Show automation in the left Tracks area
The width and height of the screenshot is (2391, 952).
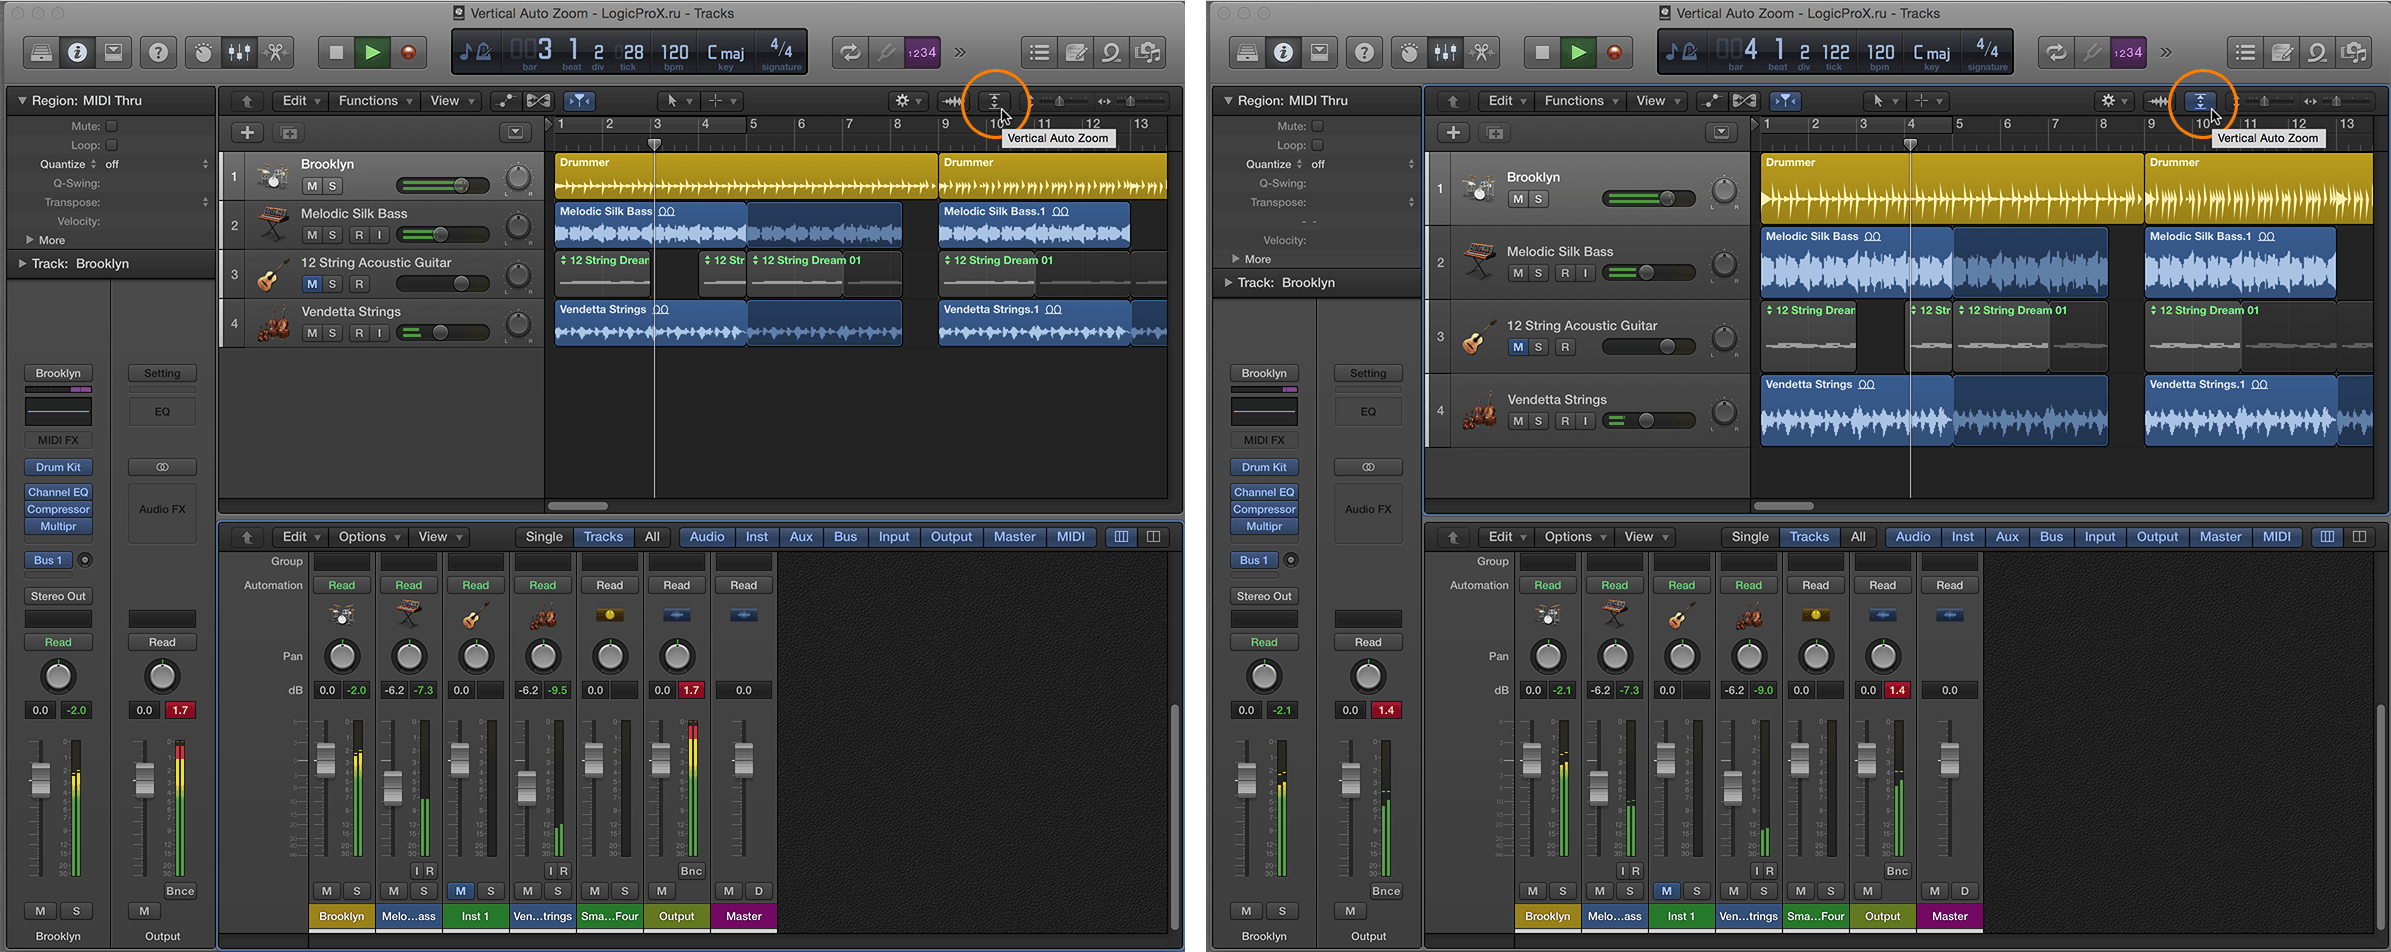coord(505,101)
